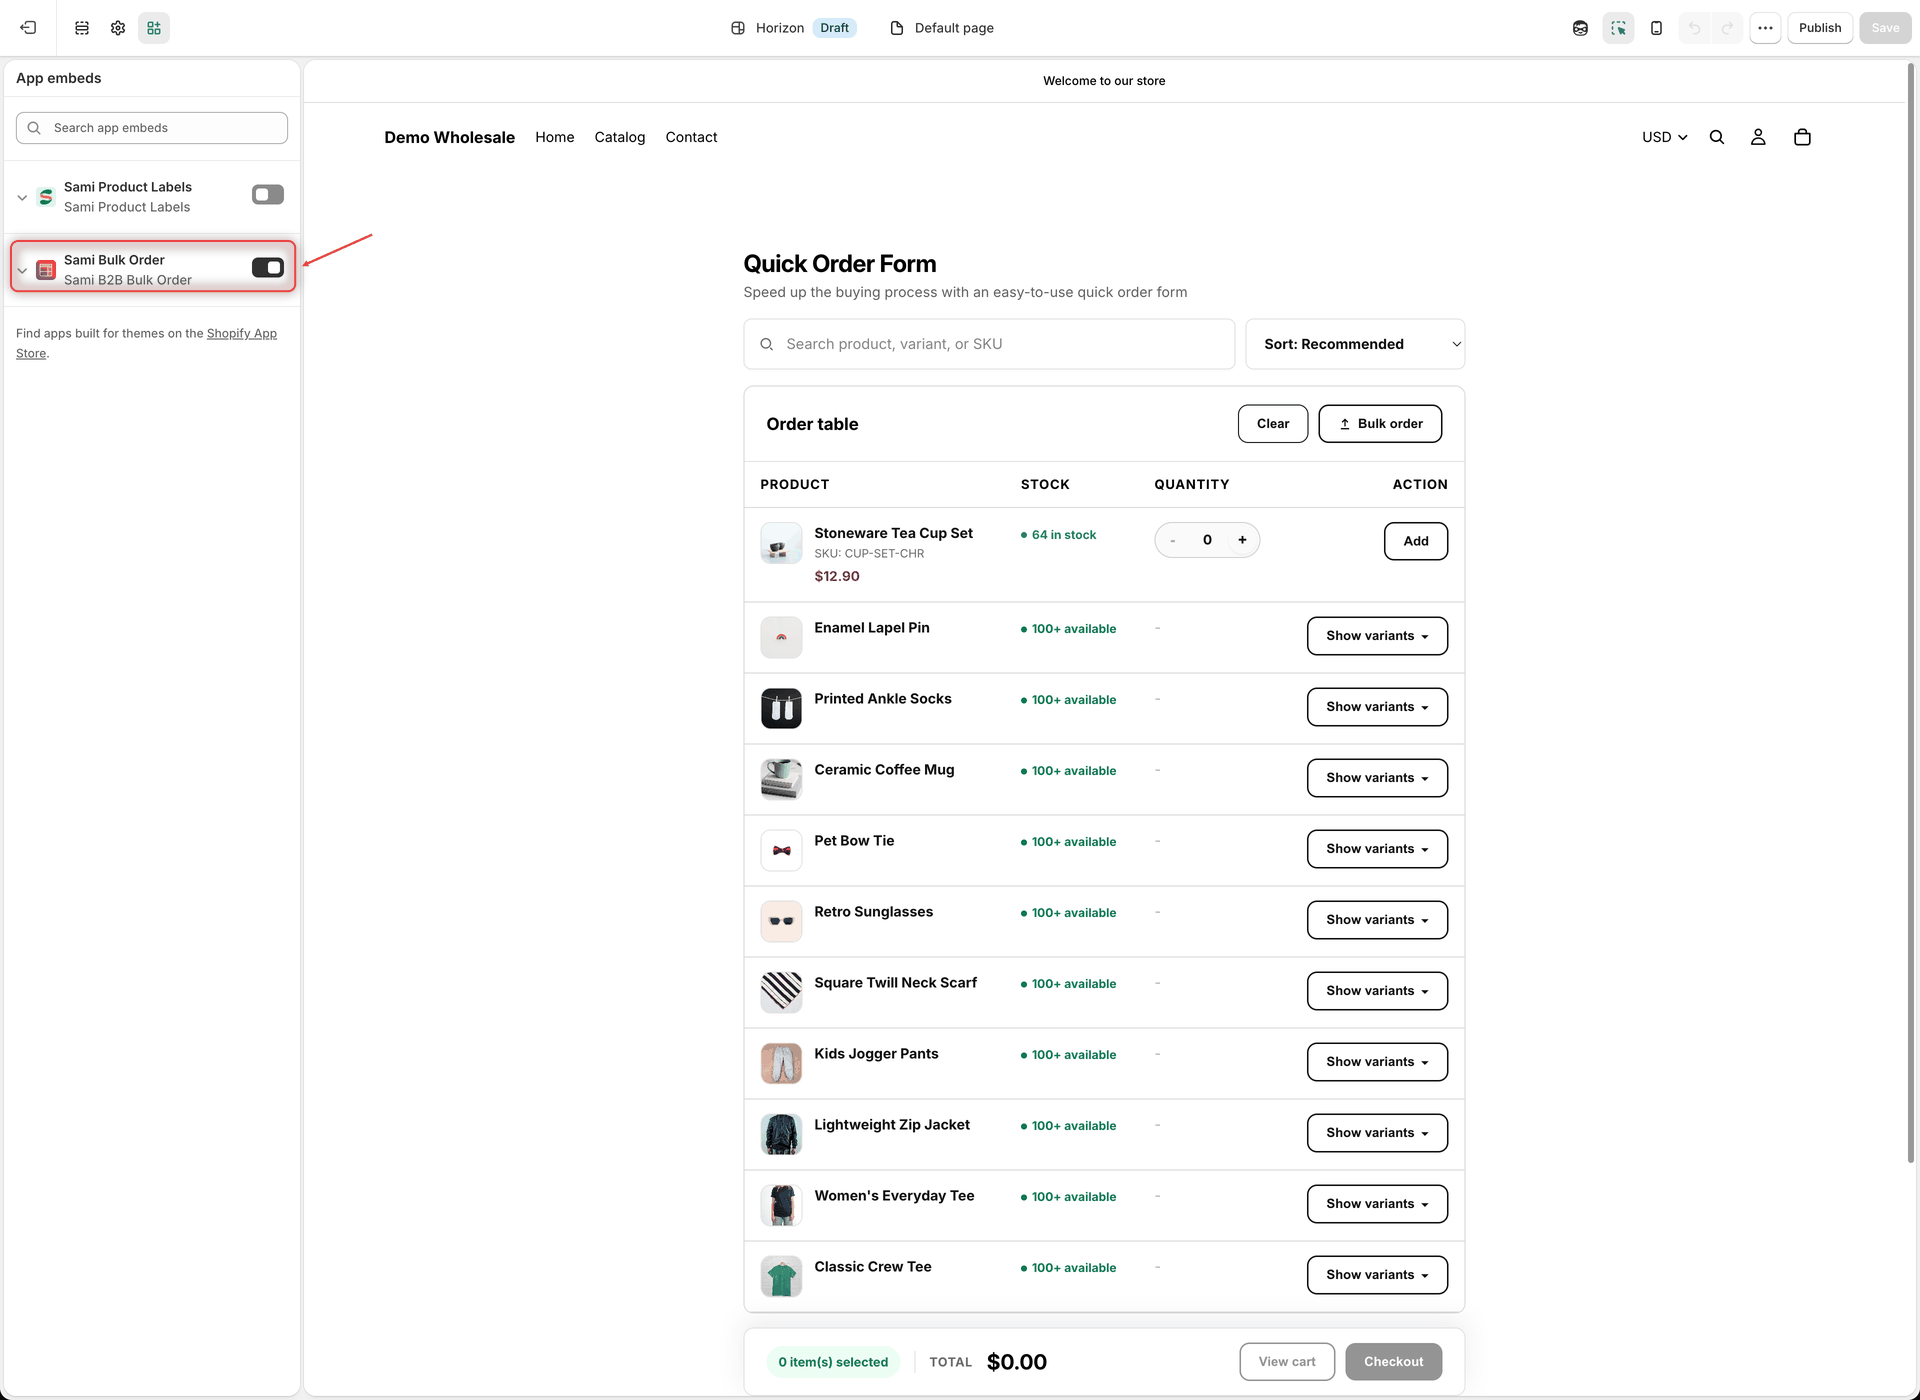Image resolution: width=1920 pixels, height=1400 pixels.
Task: Decrease Stoneware Tea Cup Set quantity
Action: click(1173, 540)
